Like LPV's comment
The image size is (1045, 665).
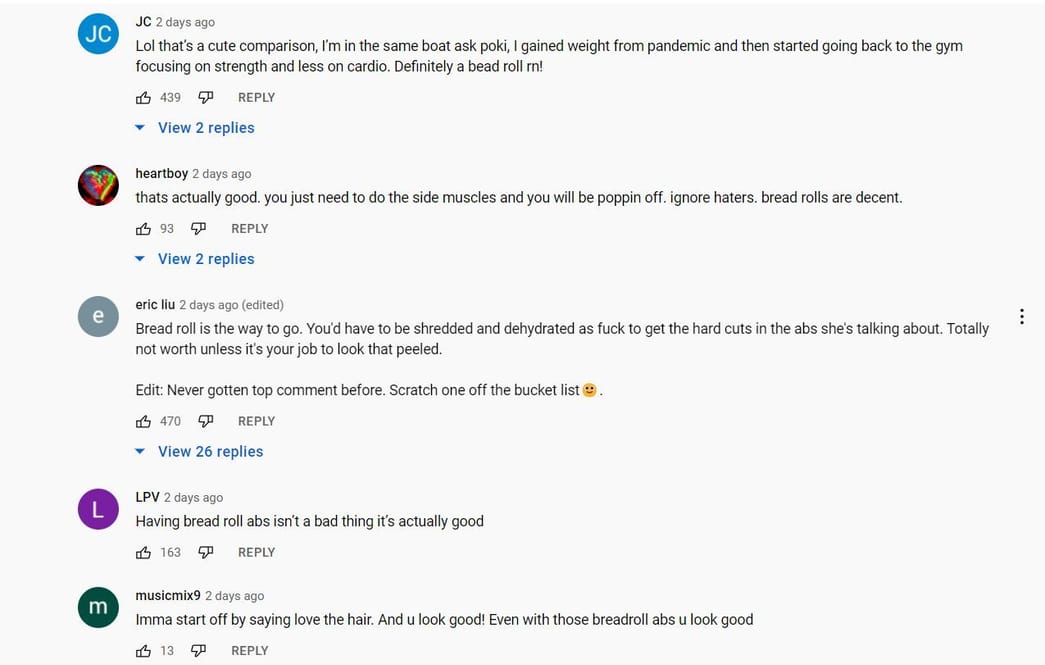click(143, 552)
